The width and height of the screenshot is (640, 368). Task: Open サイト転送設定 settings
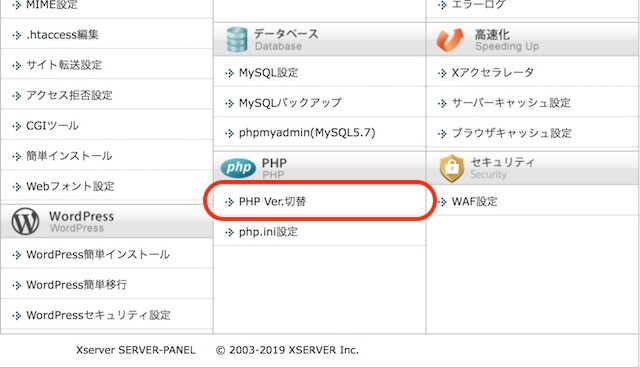coord(64,65)
